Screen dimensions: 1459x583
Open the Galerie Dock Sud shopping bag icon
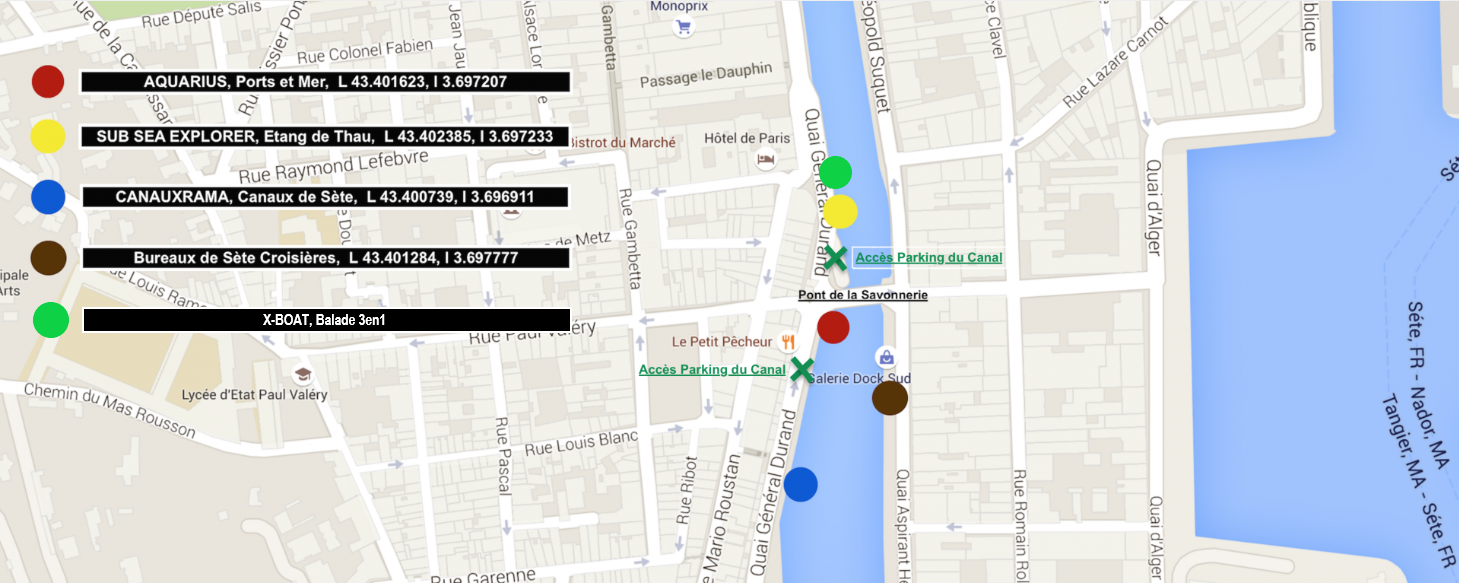click(x=885, y=356)
